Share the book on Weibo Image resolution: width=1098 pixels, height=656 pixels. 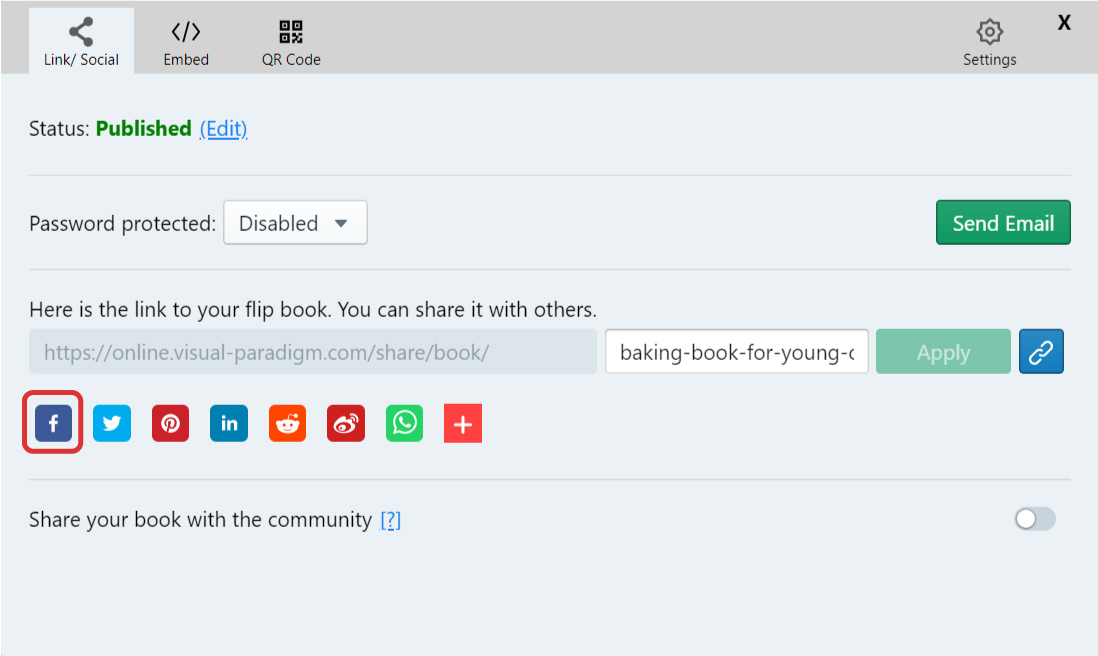[x=346, y=424]
